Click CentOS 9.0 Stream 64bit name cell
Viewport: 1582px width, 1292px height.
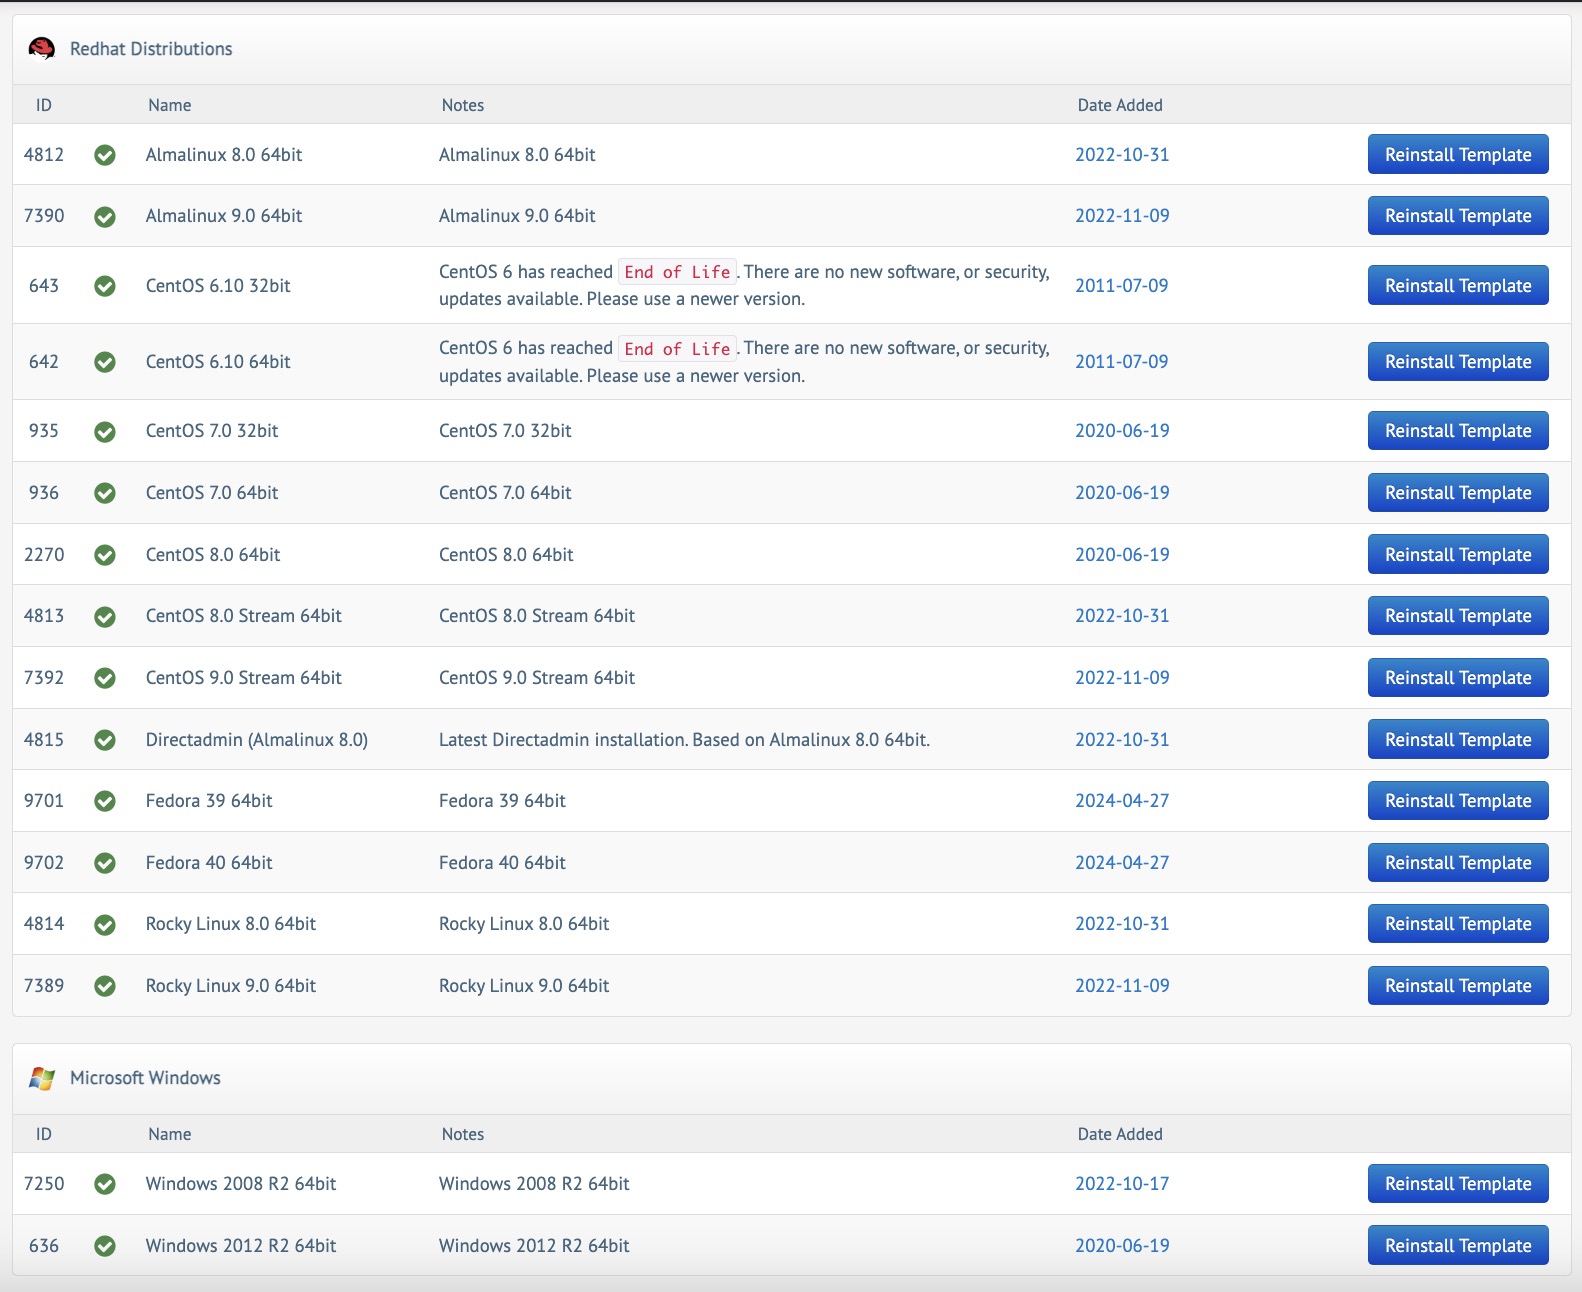[x=244, y=677]
